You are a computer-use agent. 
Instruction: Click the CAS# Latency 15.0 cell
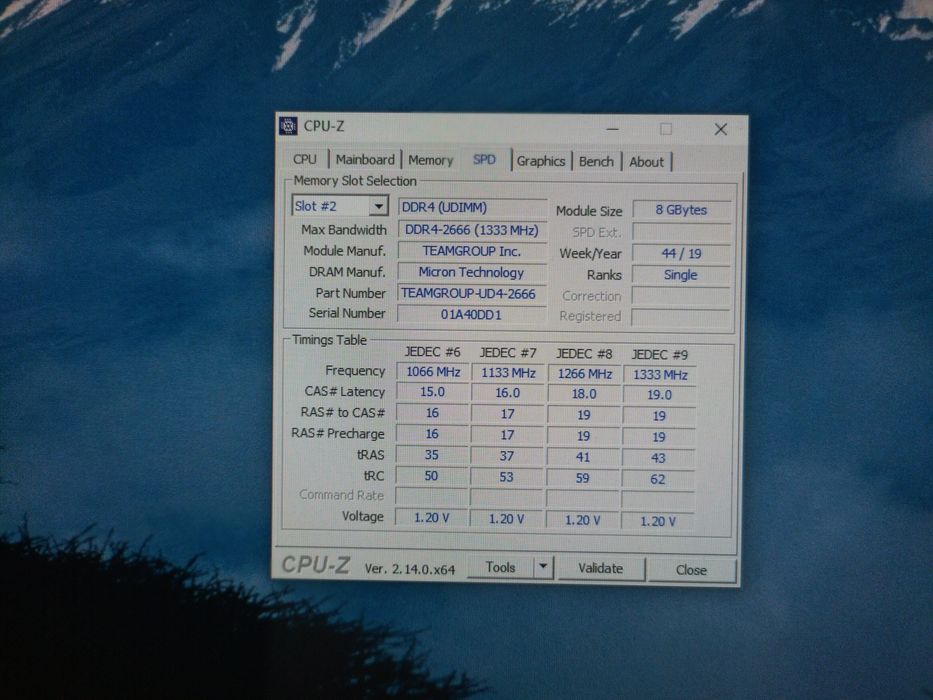coord(433,392)
